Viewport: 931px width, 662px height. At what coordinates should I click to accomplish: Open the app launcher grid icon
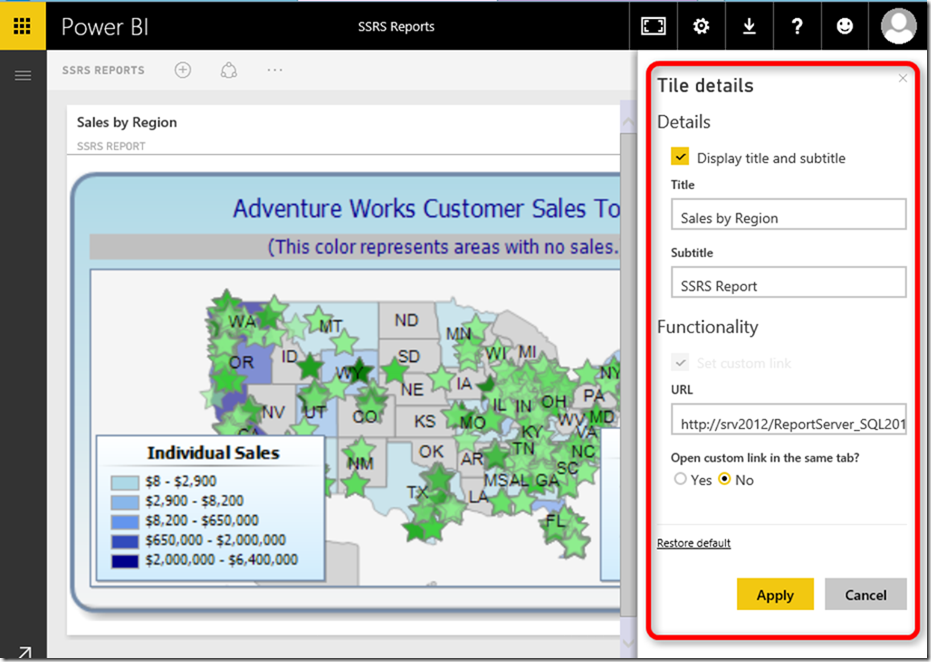click(x=23, y=26)
